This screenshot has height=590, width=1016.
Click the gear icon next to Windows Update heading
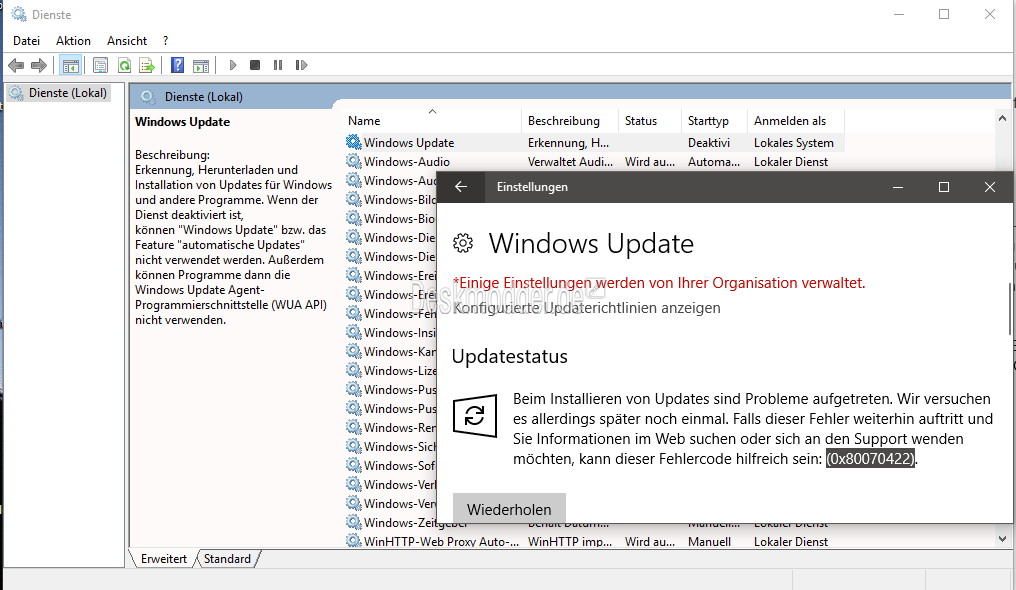pyautogui.click(x=463, y=244)
